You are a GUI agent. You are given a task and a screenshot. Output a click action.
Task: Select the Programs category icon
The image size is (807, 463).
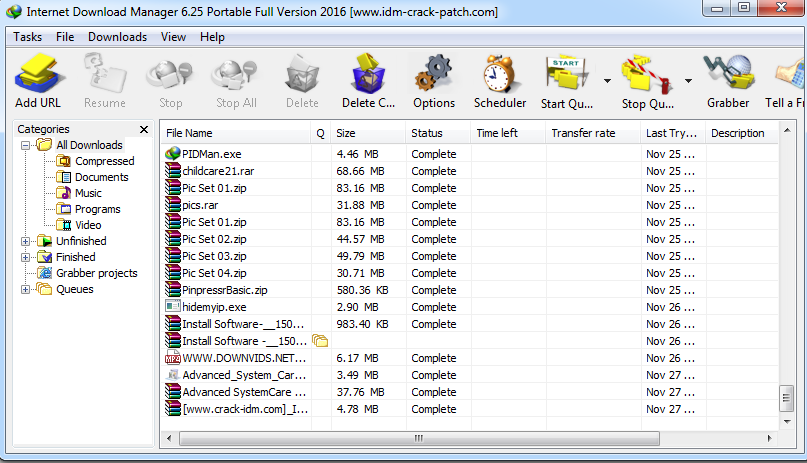click(x=64, y=209)
